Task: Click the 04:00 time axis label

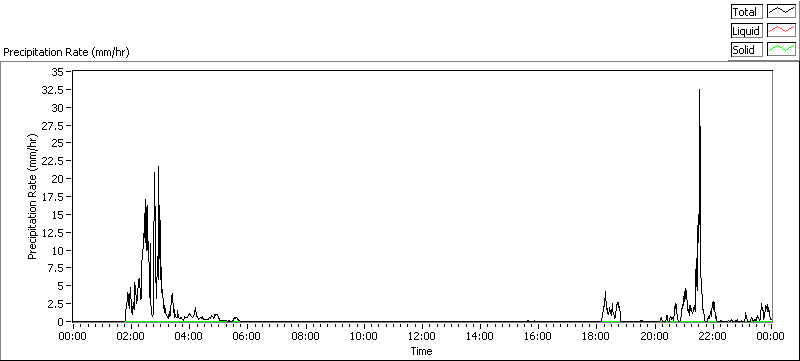Action: 189,337
